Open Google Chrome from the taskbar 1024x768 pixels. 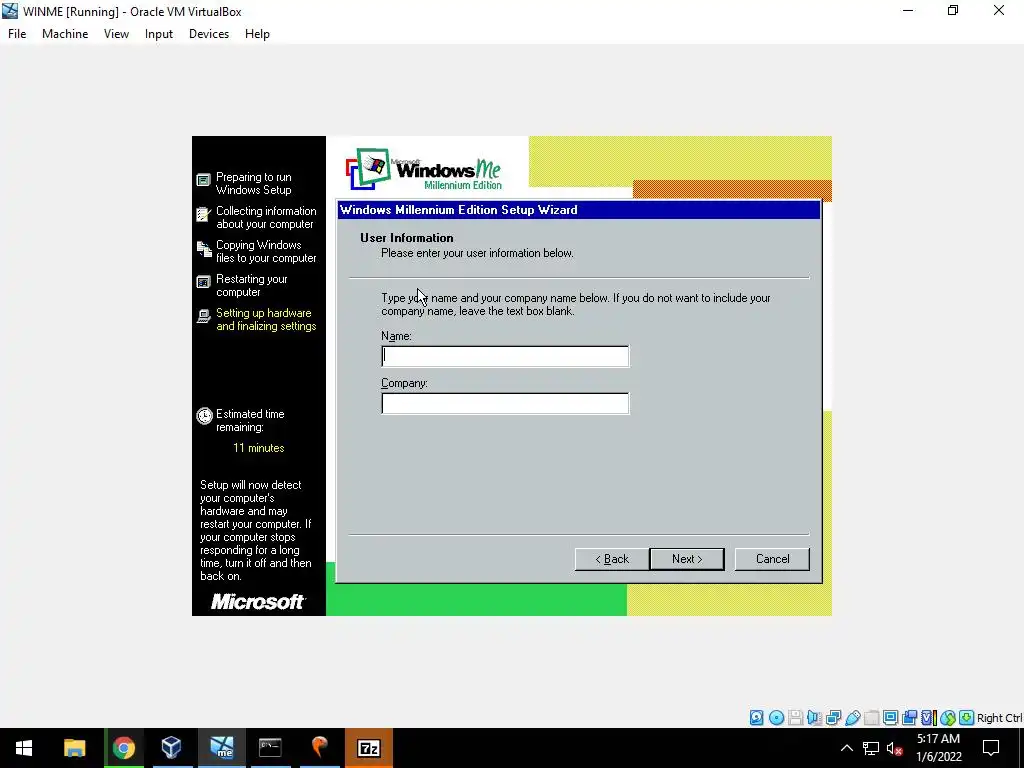pyautogui.click(x=123, y=748)
